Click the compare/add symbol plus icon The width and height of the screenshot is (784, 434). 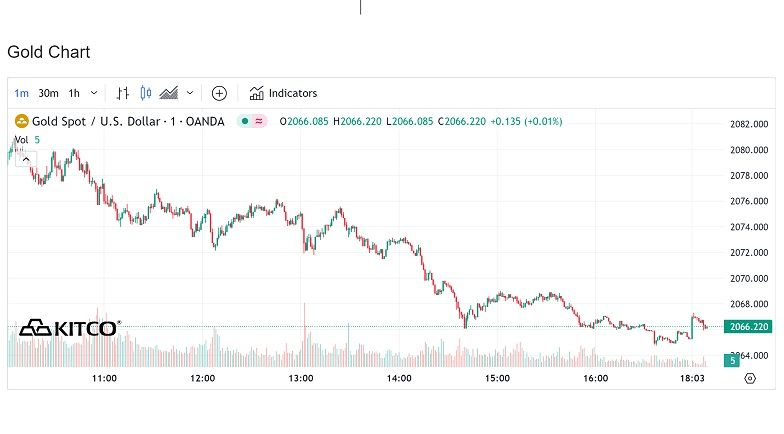[219, 93]
